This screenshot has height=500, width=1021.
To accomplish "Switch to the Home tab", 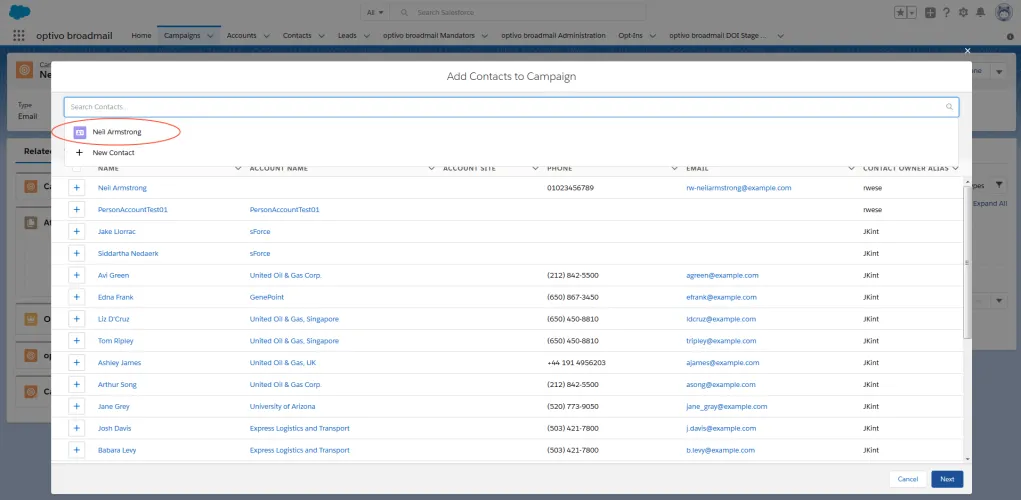I will [141, 35].
